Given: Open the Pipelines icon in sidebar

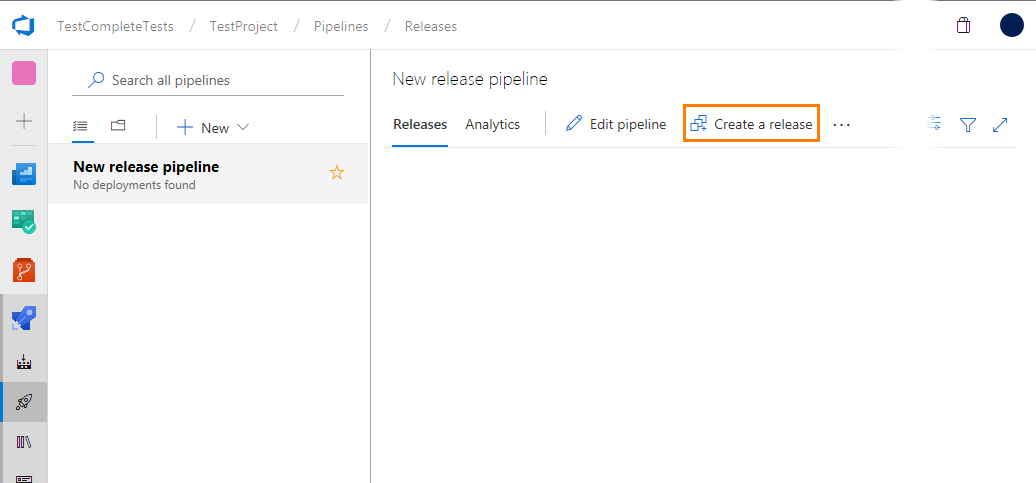Looking at the screenshot, I should (24, 319).
